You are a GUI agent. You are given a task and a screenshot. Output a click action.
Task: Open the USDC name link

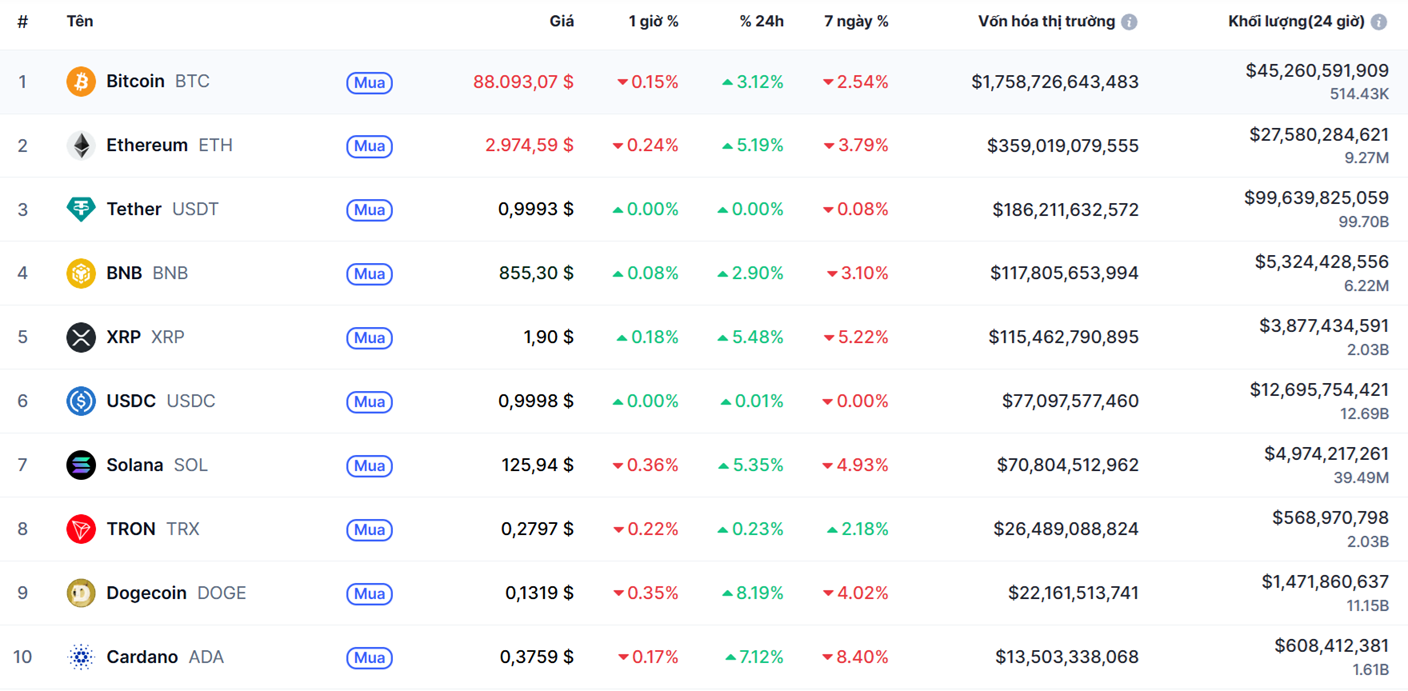tap(160, 401)
